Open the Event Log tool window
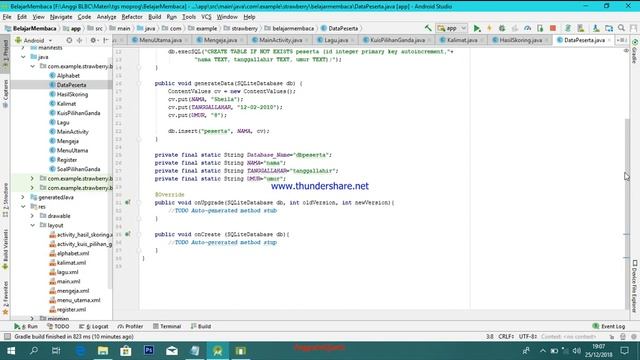 [609, 326]
